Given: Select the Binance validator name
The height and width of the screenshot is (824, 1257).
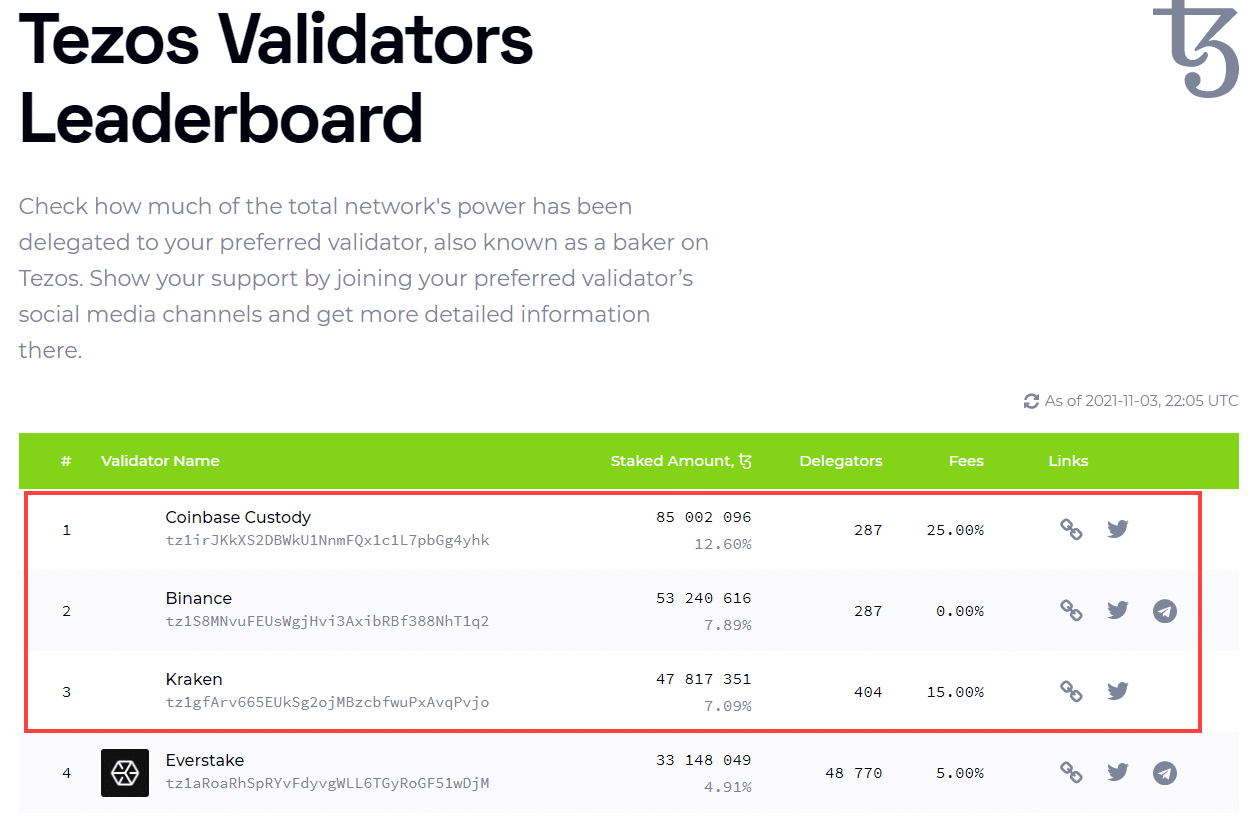Looking at the screenshot, I should point(199,598).
